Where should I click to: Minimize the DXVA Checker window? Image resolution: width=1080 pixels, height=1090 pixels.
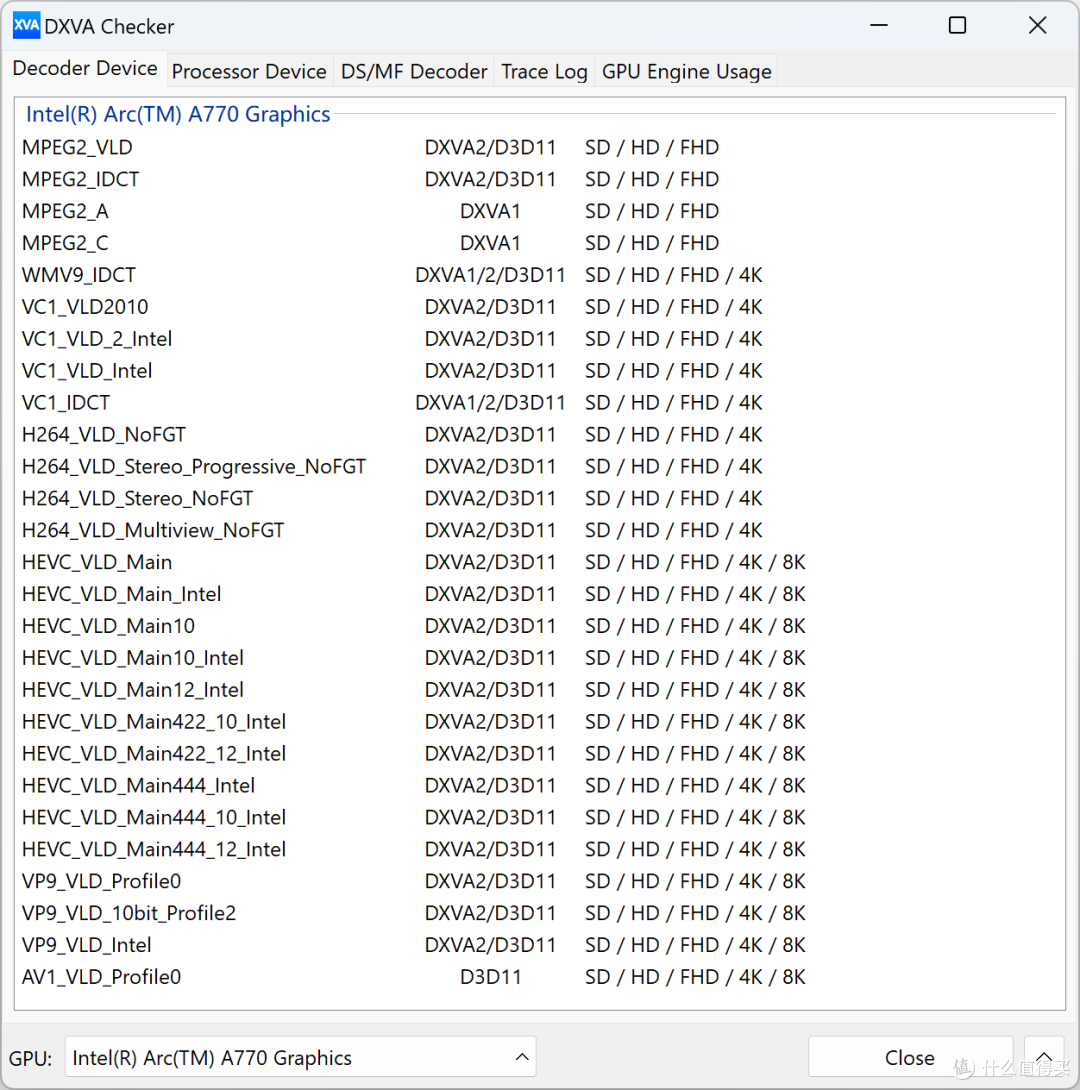click(x=878, y=26)
